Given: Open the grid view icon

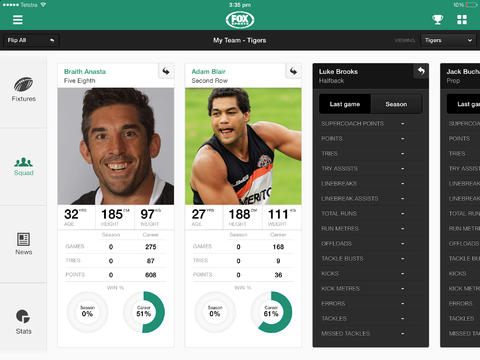Looking at the screenshot, I should coord(462,20).
